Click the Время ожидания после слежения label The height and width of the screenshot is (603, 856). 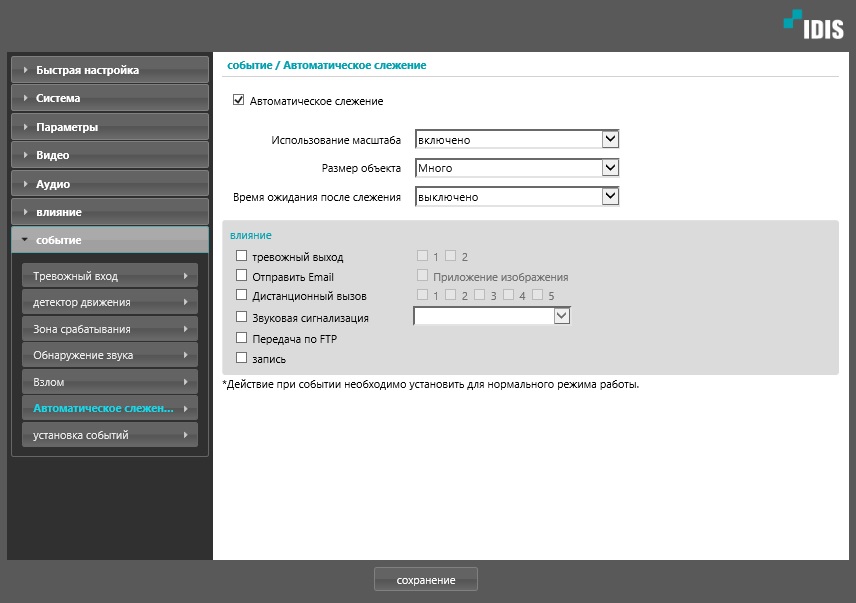tap(317, 197)
